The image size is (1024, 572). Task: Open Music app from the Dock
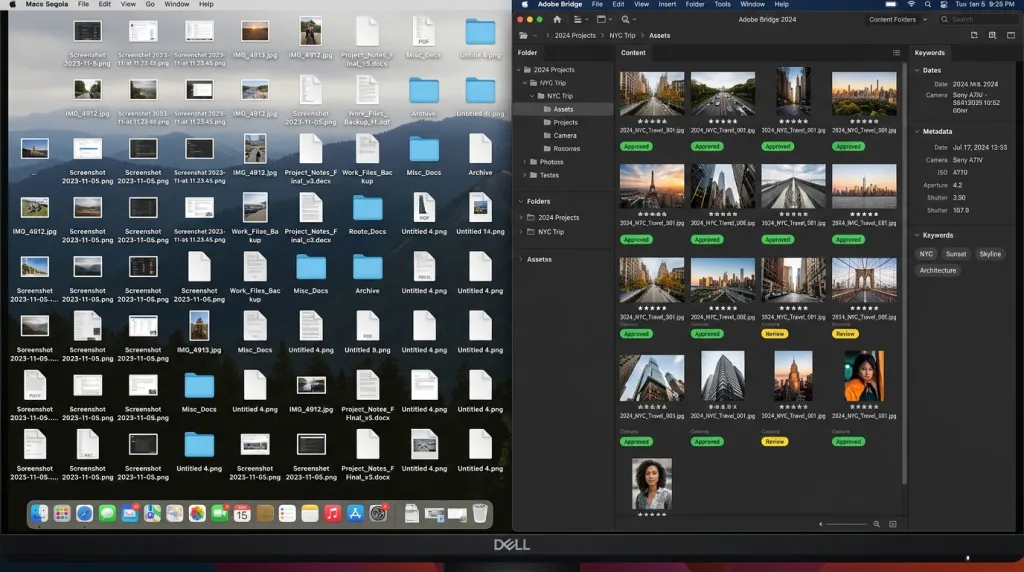click(332, 514)
